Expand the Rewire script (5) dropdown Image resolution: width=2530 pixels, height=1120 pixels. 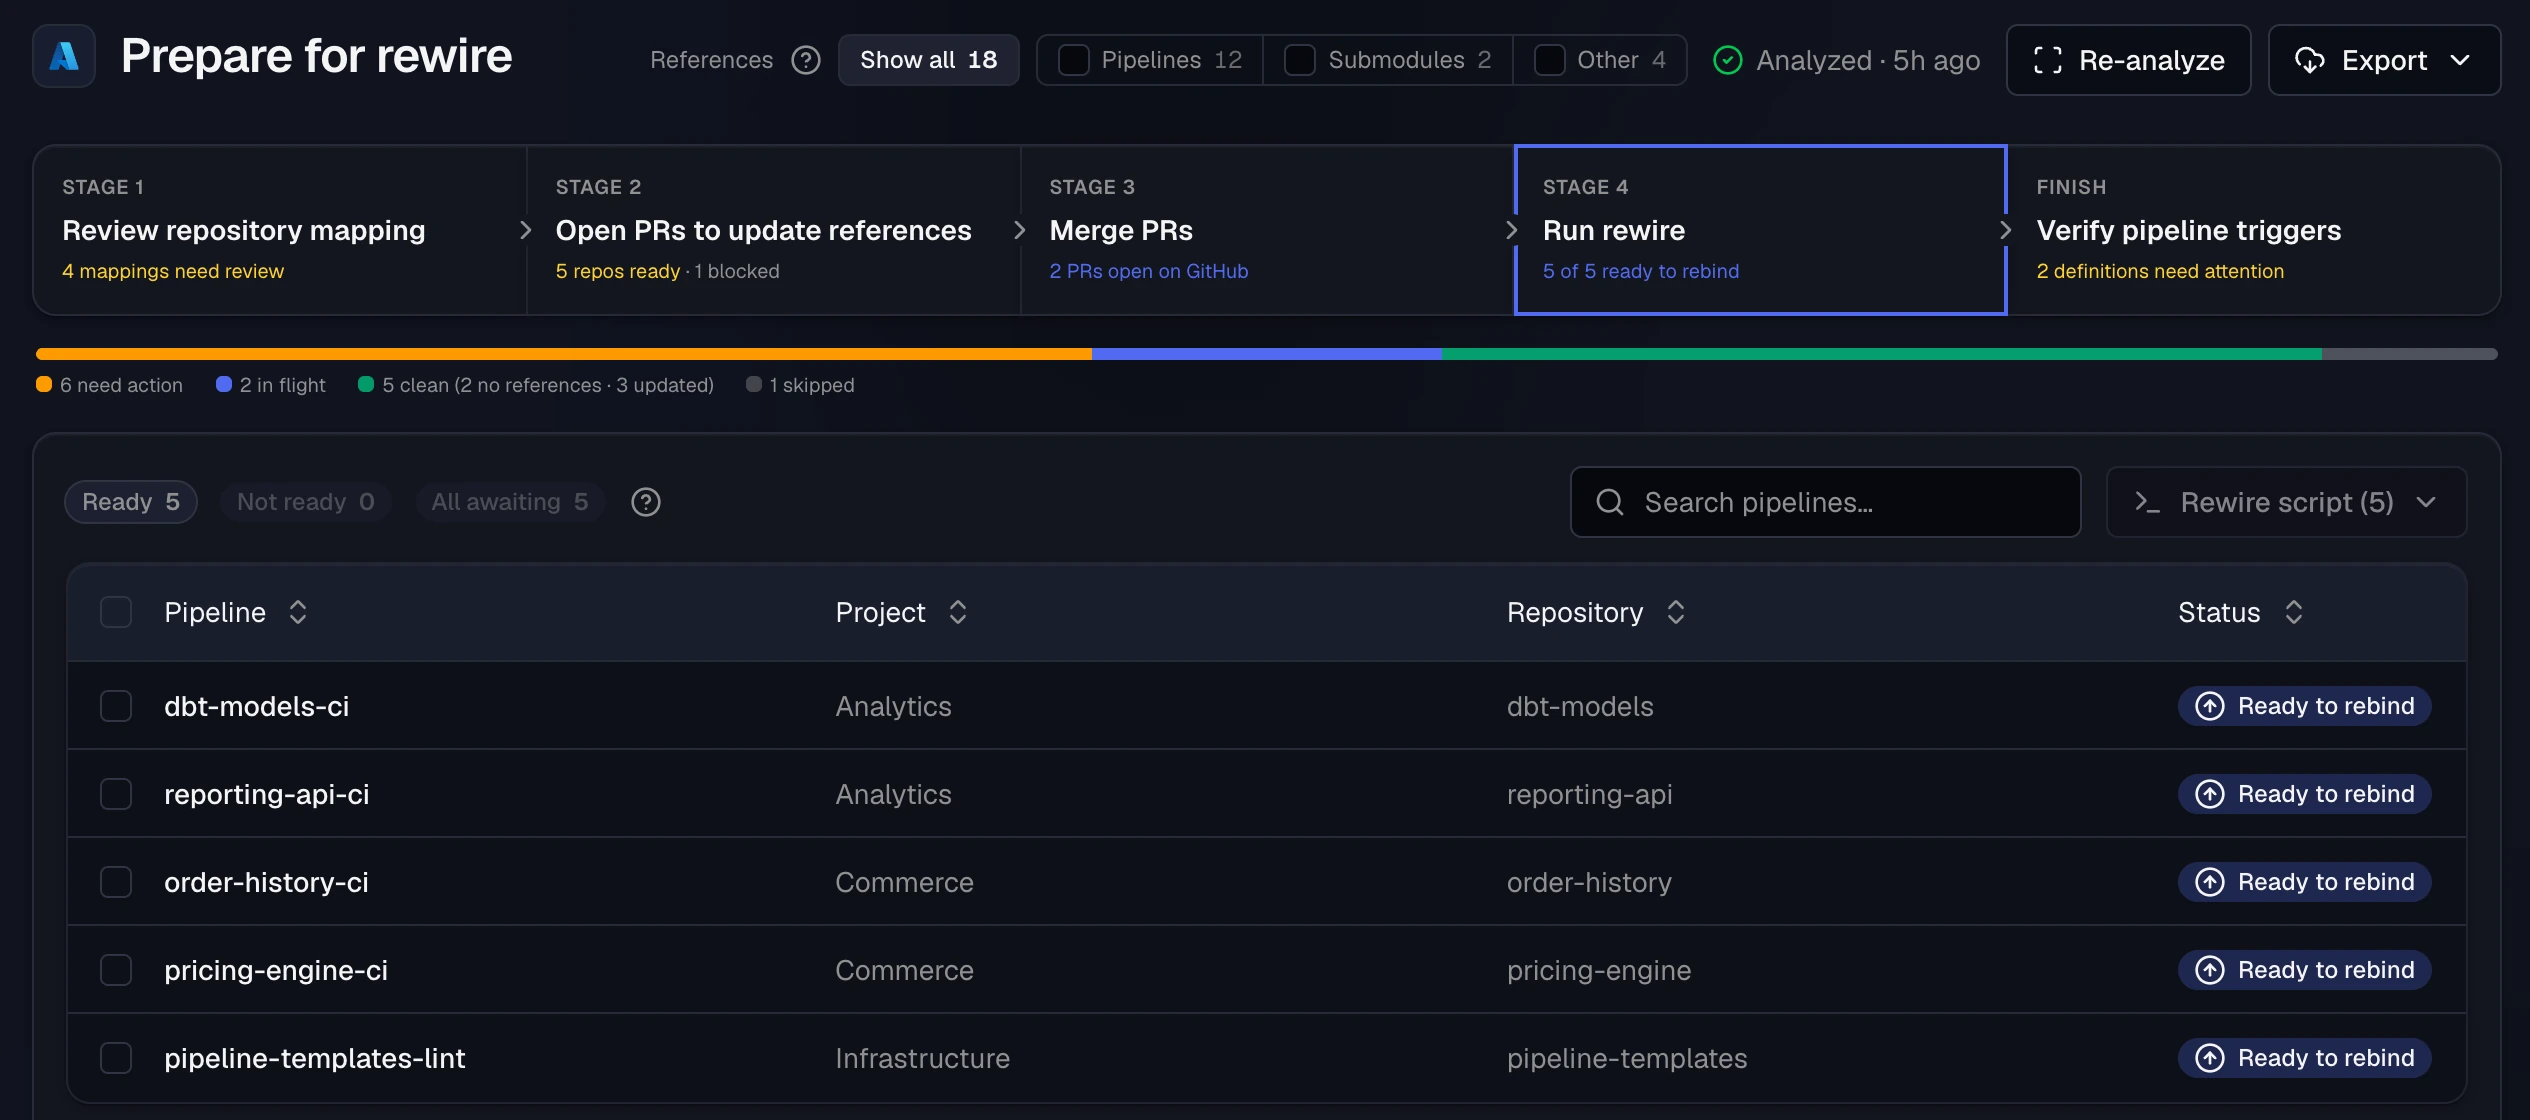point(2287,502)
